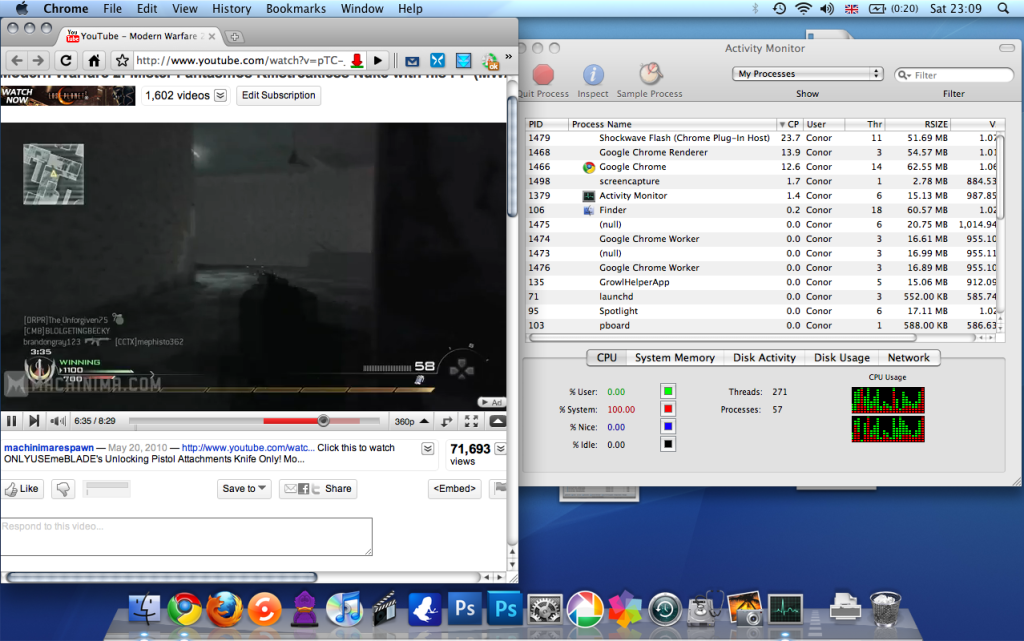Click the black % Idle color swatch
This screenshot has height=641, width=1024.
667,445
